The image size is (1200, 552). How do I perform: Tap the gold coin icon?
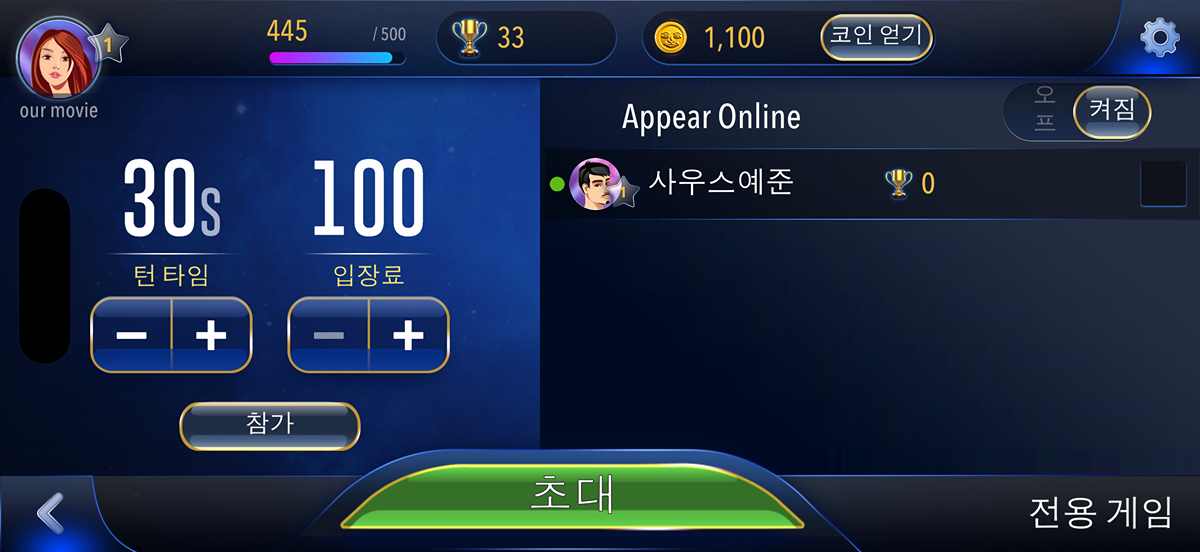pos(671,38)
